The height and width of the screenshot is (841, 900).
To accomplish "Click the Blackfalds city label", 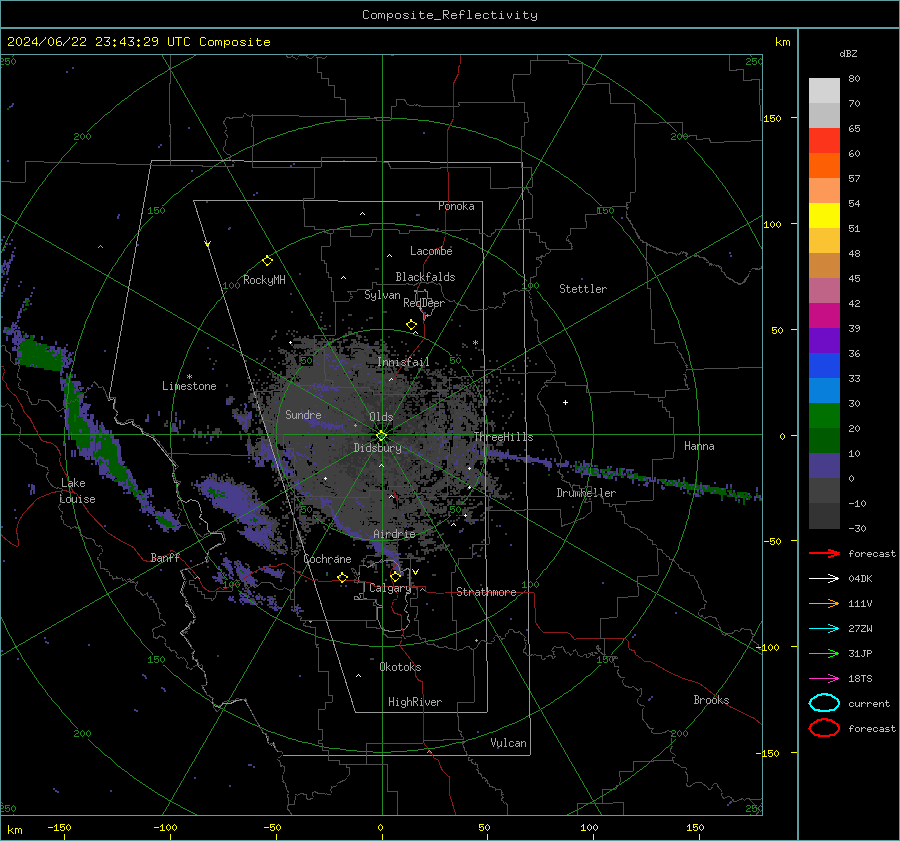I will click(x=425, y=277).
